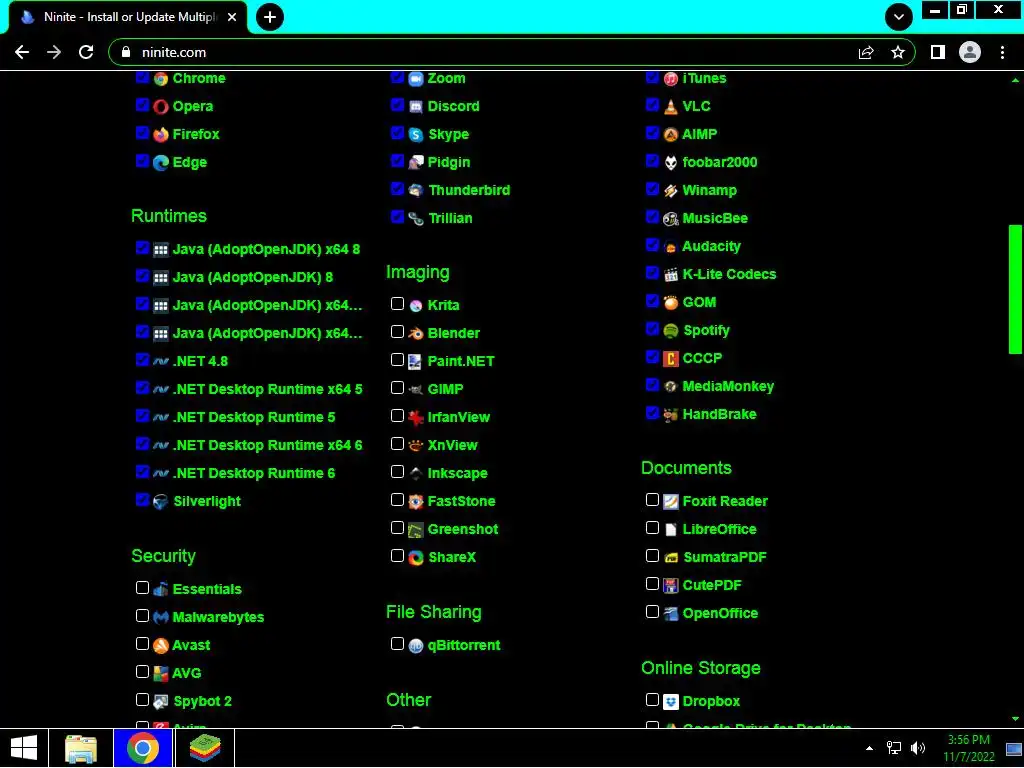Click the Avast icon
Image resolution: width=1024 pixels, height=768 pixels.
(161, 646)
